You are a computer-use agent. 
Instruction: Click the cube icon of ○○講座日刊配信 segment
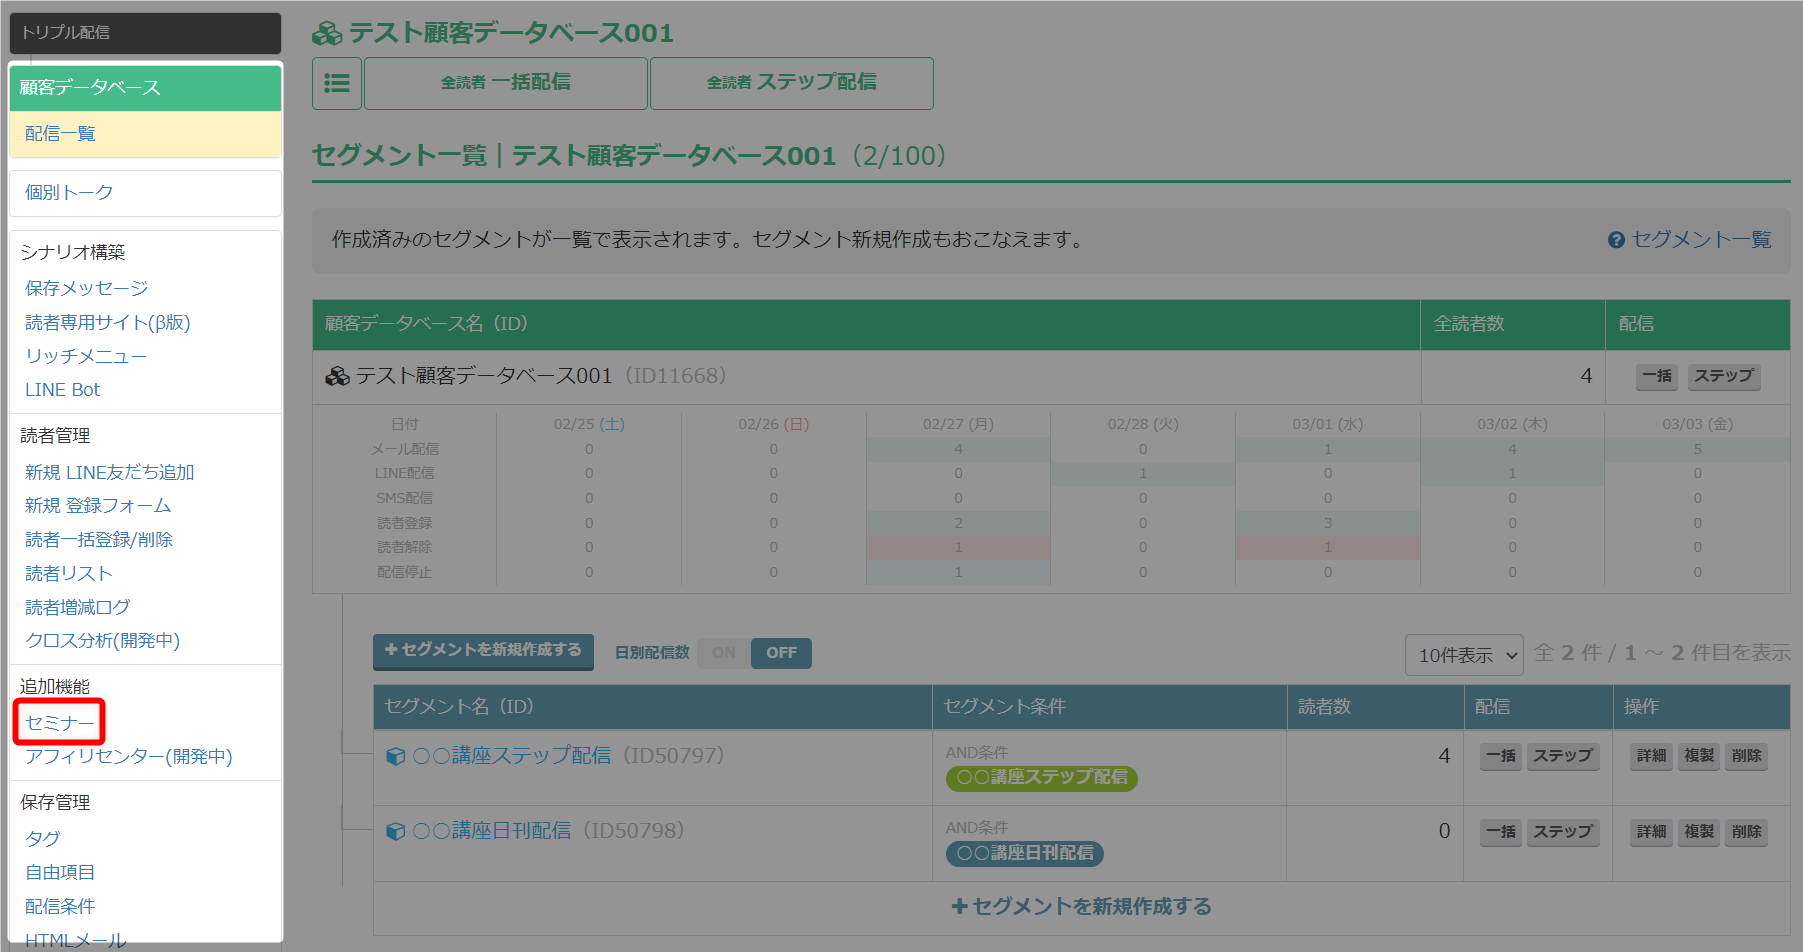396,832
